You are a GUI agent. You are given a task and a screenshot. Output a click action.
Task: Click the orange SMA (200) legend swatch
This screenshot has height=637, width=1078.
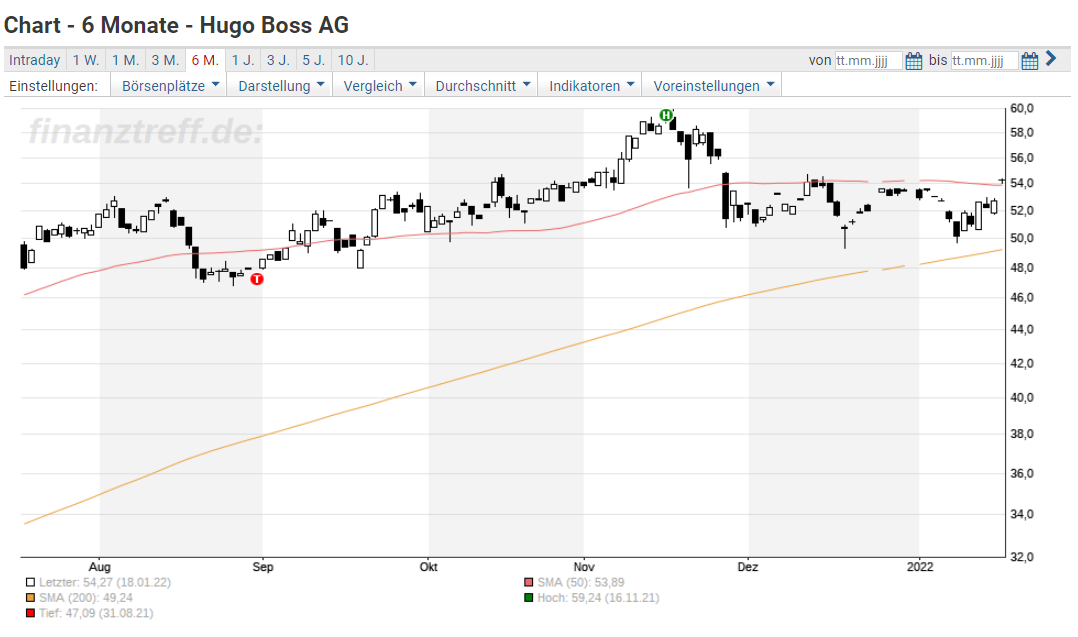(30, 598)
